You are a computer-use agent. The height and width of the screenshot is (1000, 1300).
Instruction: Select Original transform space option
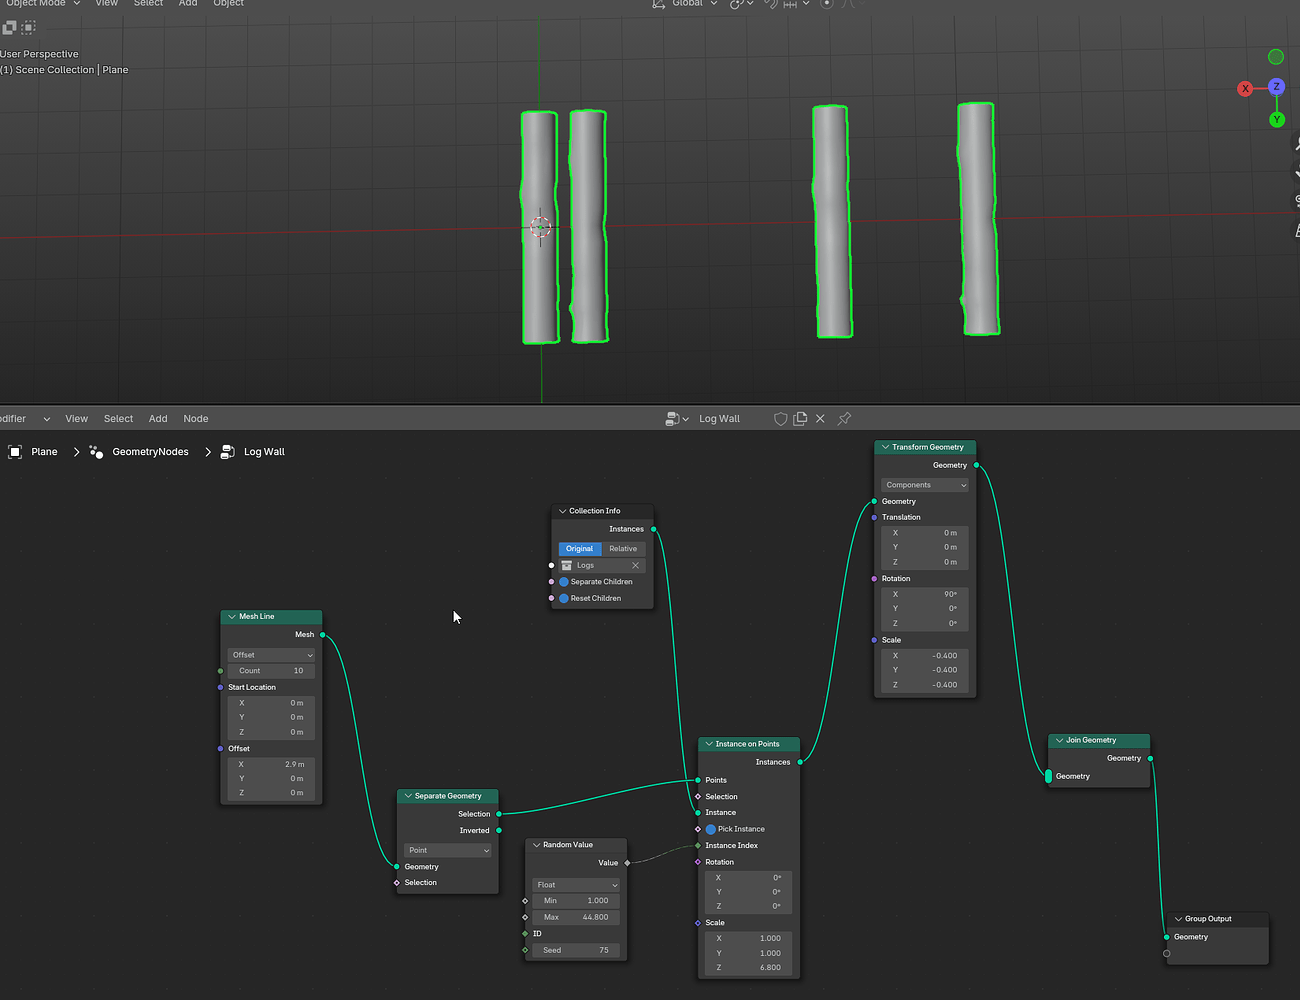pos(580,549)
